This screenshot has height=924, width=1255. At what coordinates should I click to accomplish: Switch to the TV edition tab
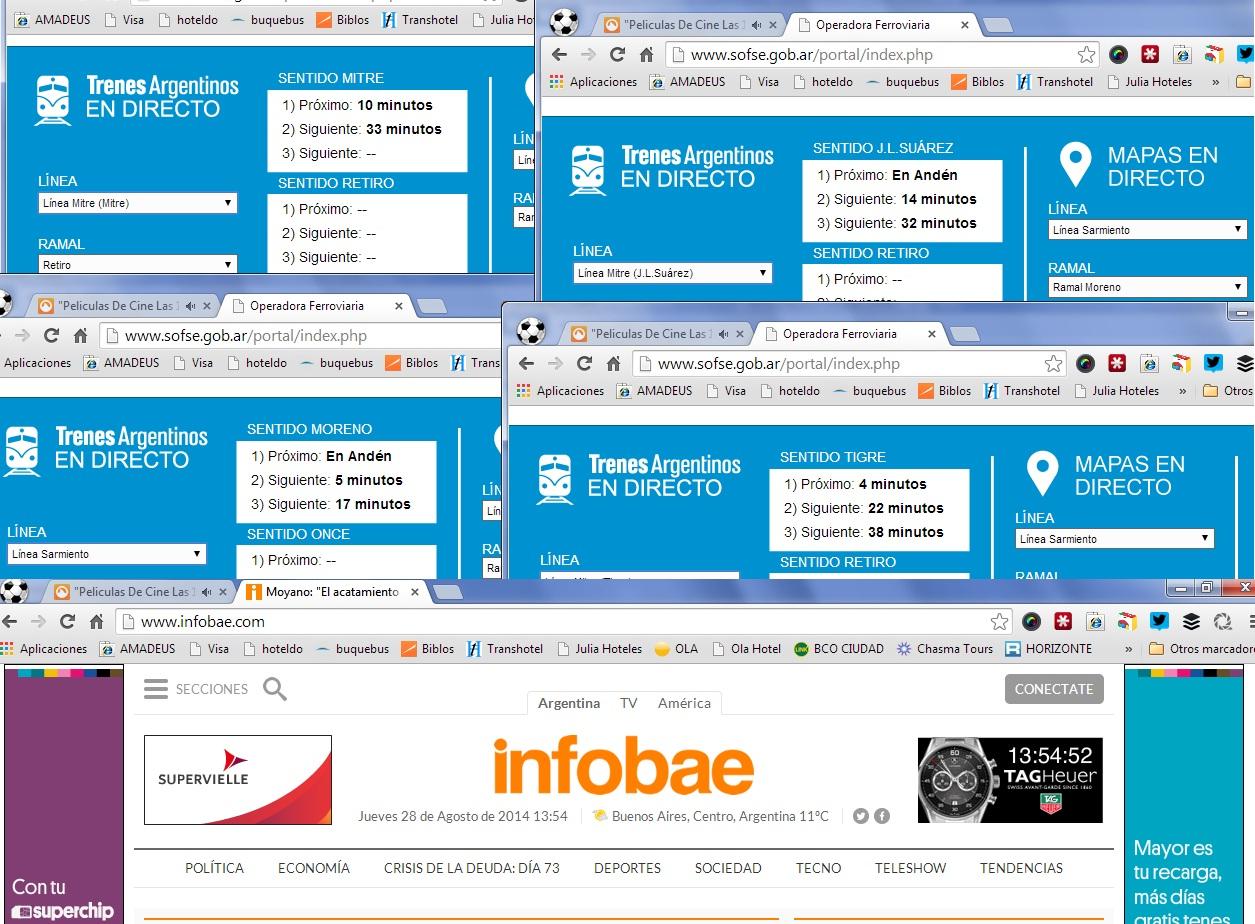[628, 703]
